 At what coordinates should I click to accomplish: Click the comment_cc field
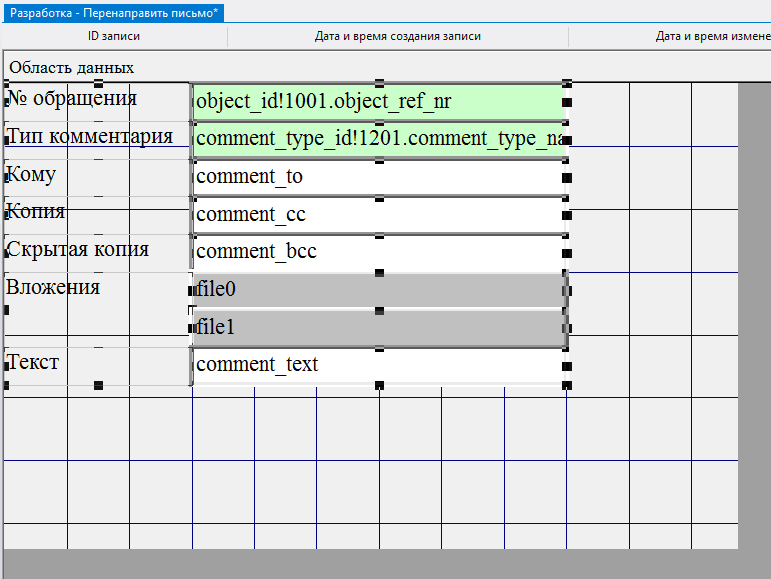point(379,214)
